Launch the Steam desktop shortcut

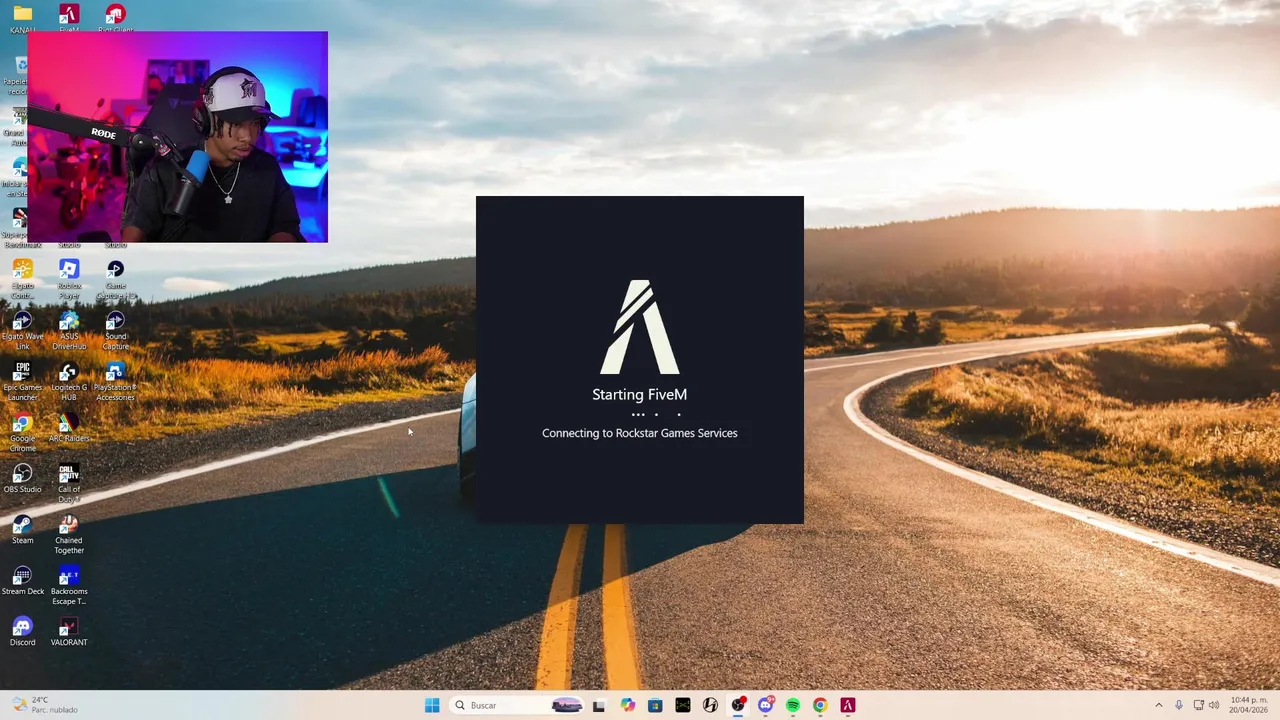(22, 529)
